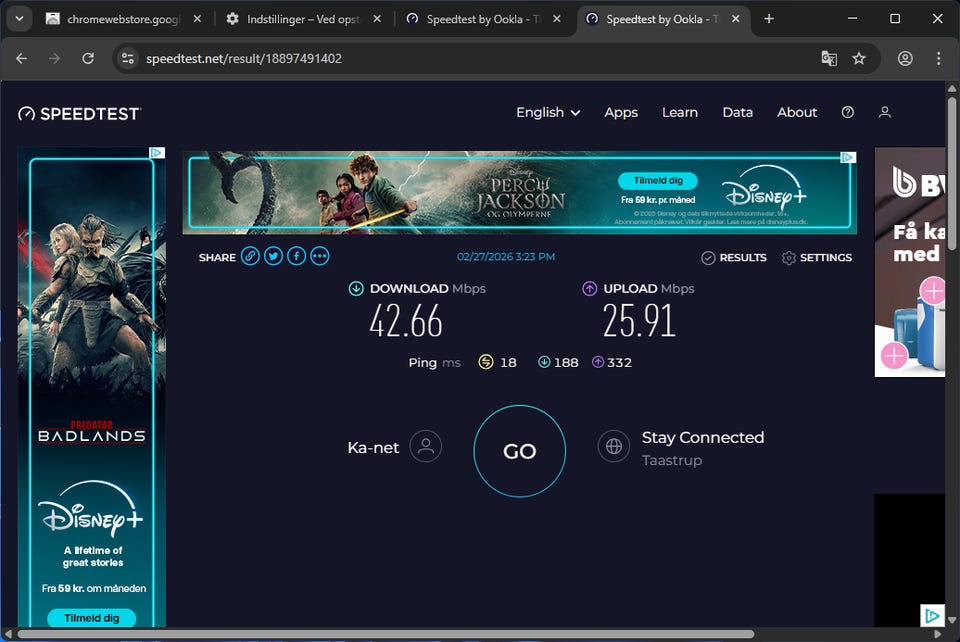The image size is (960, 642).
Task: Go forward to the next page
Action: pos(54,58)
